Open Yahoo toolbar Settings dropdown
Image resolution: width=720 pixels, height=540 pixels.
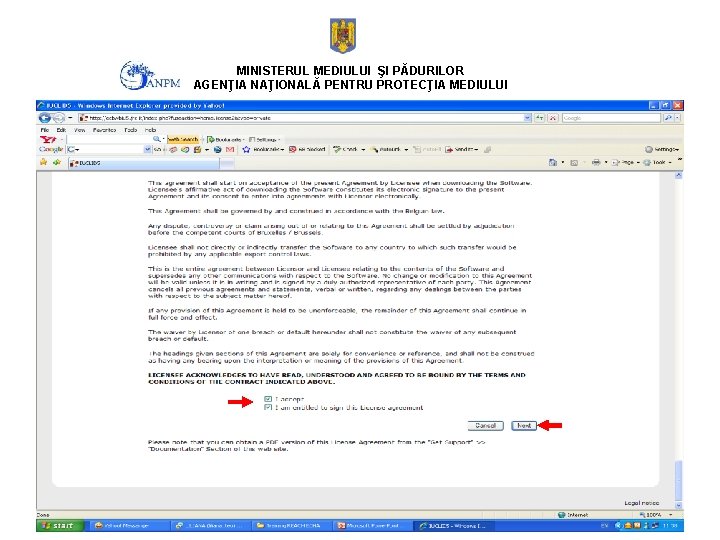click(x=264, y=139)
